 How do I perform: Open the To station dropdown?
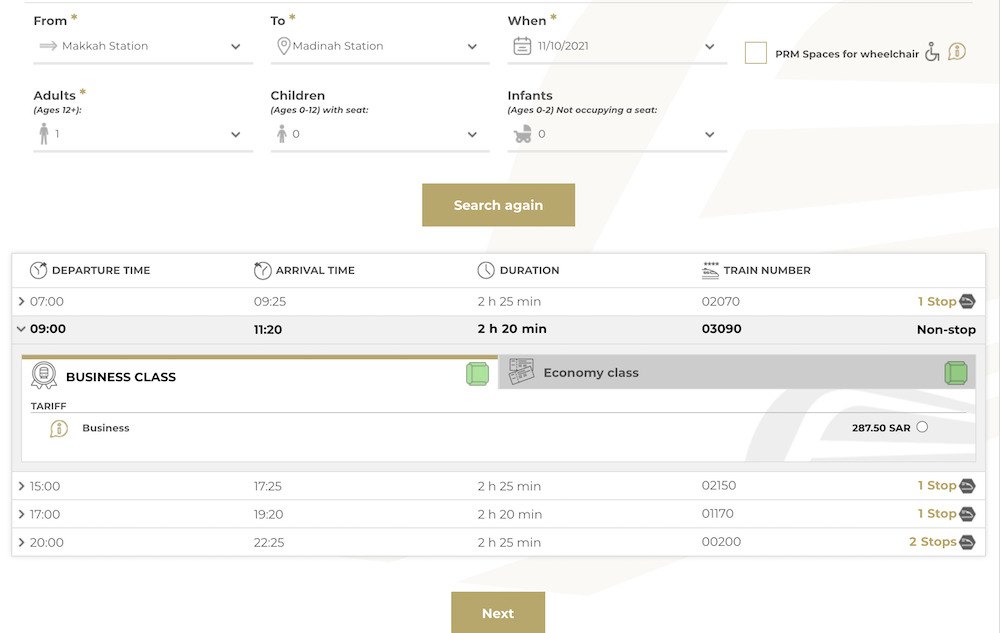tap(380, 47)
